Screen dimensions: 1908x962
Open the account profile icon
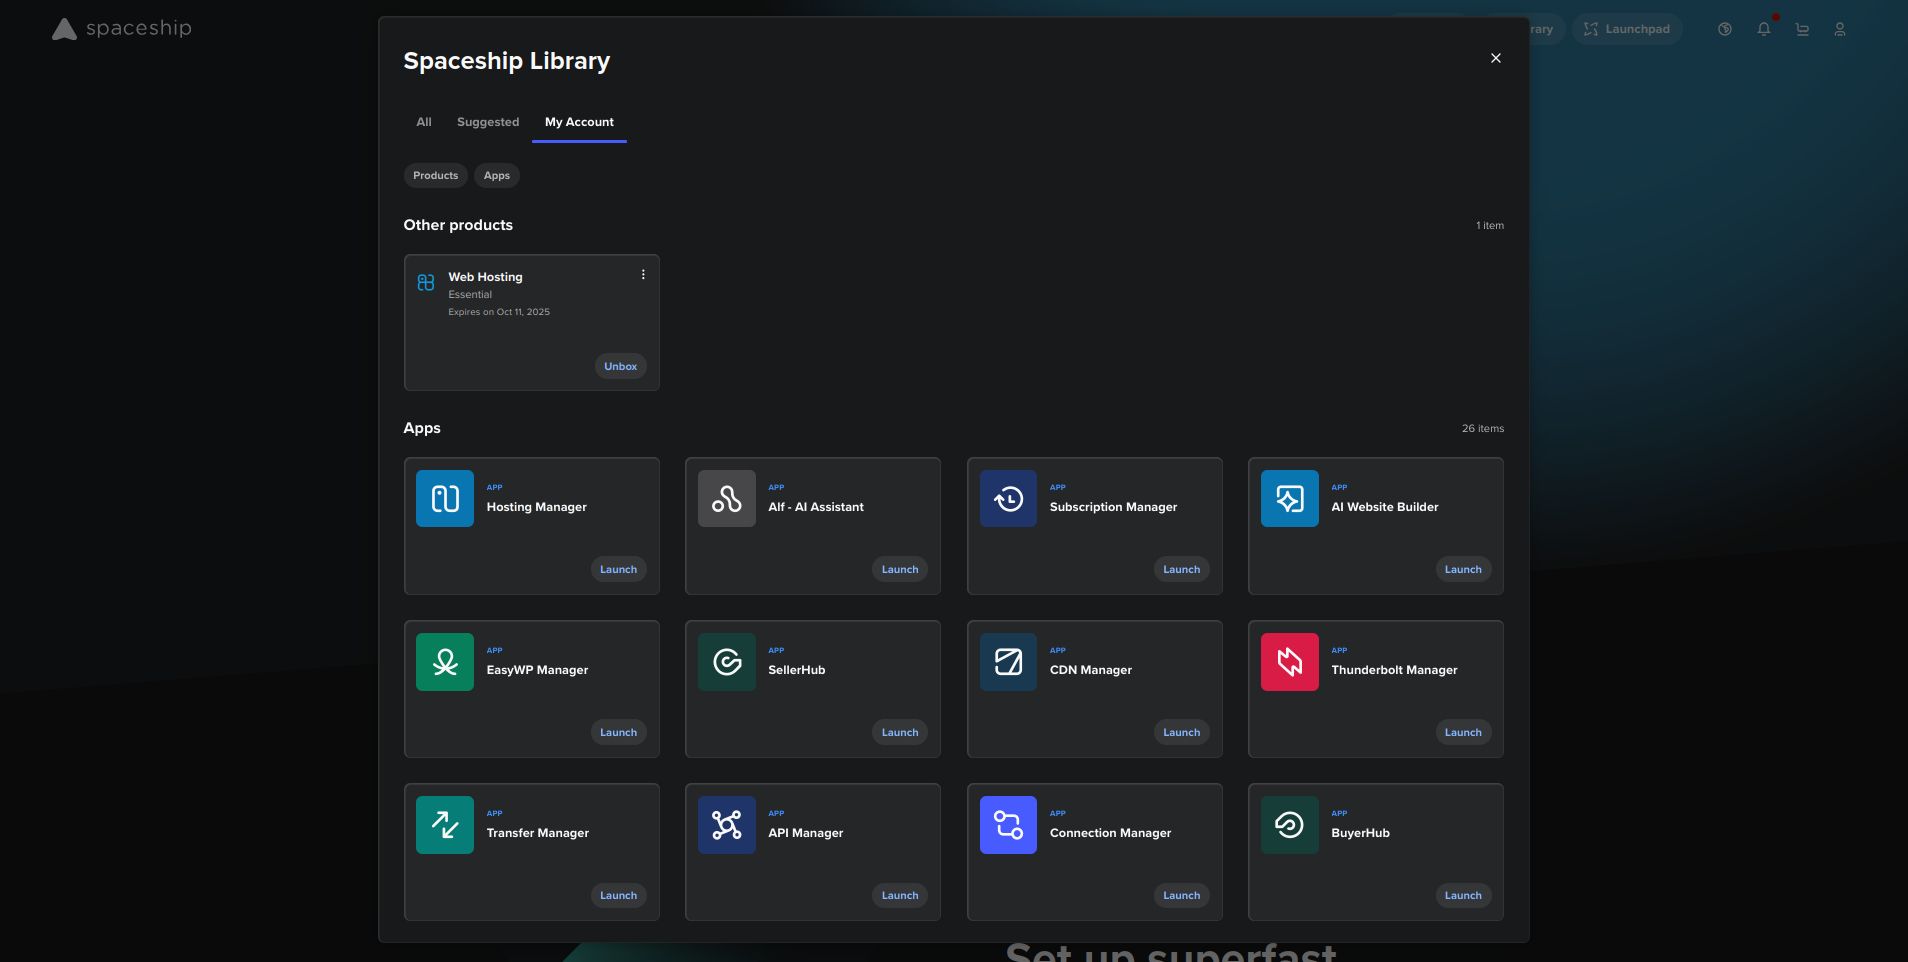tap(1839, 29)
